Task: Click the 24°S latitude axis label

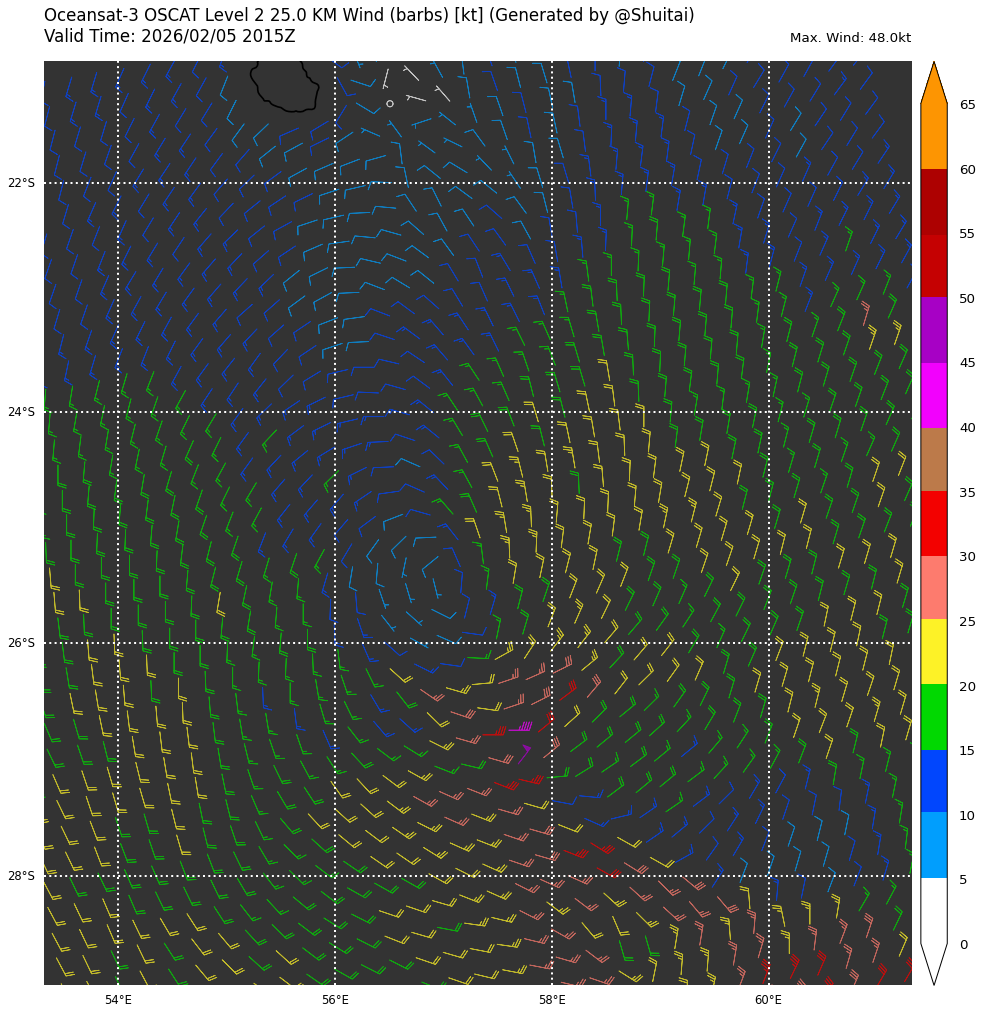Action: (21, 412)
